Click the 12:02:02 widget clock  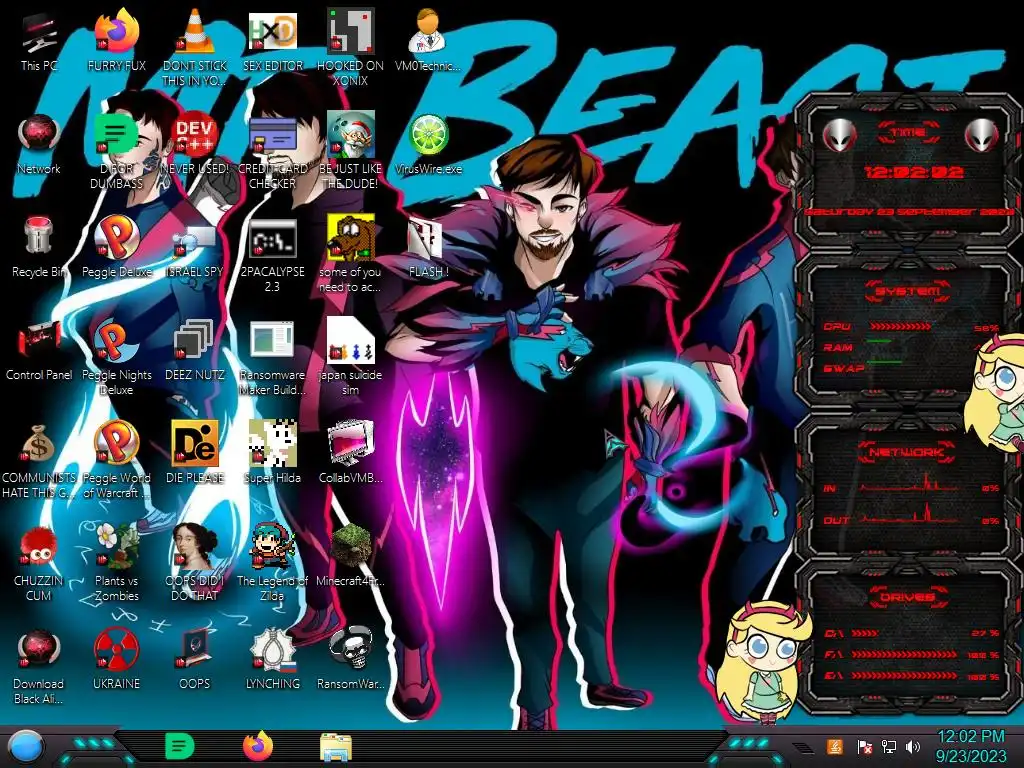point(913,172)
